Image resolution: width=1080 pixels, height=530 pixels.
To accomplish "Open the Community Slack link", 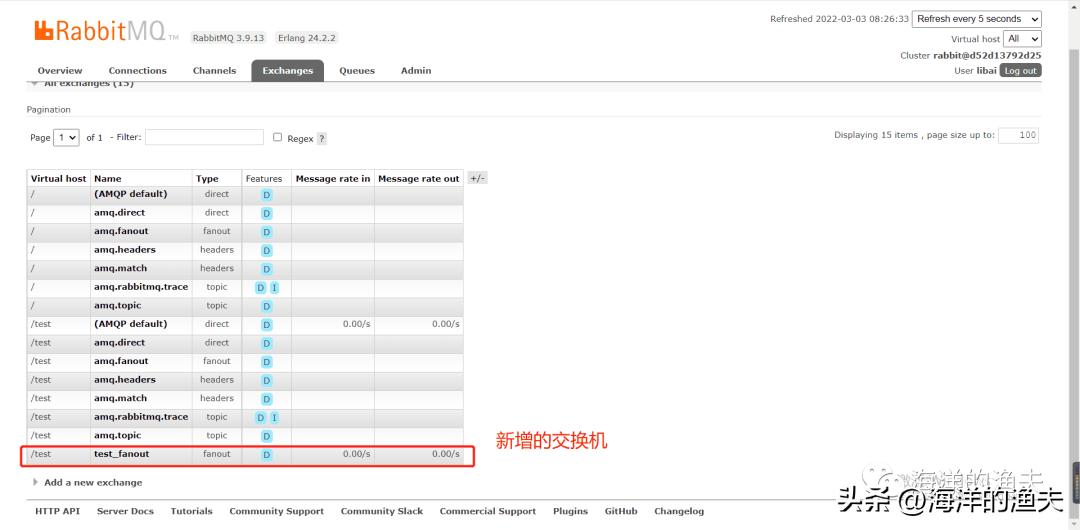I will point(382,511).
